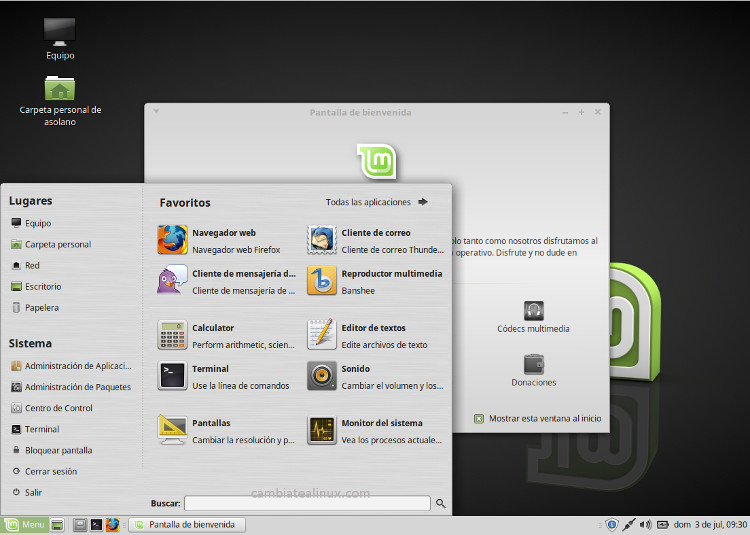Screen dimensions: 750x535
Task: Click Donaciones in welcome window
Action: tap(533, 371)
